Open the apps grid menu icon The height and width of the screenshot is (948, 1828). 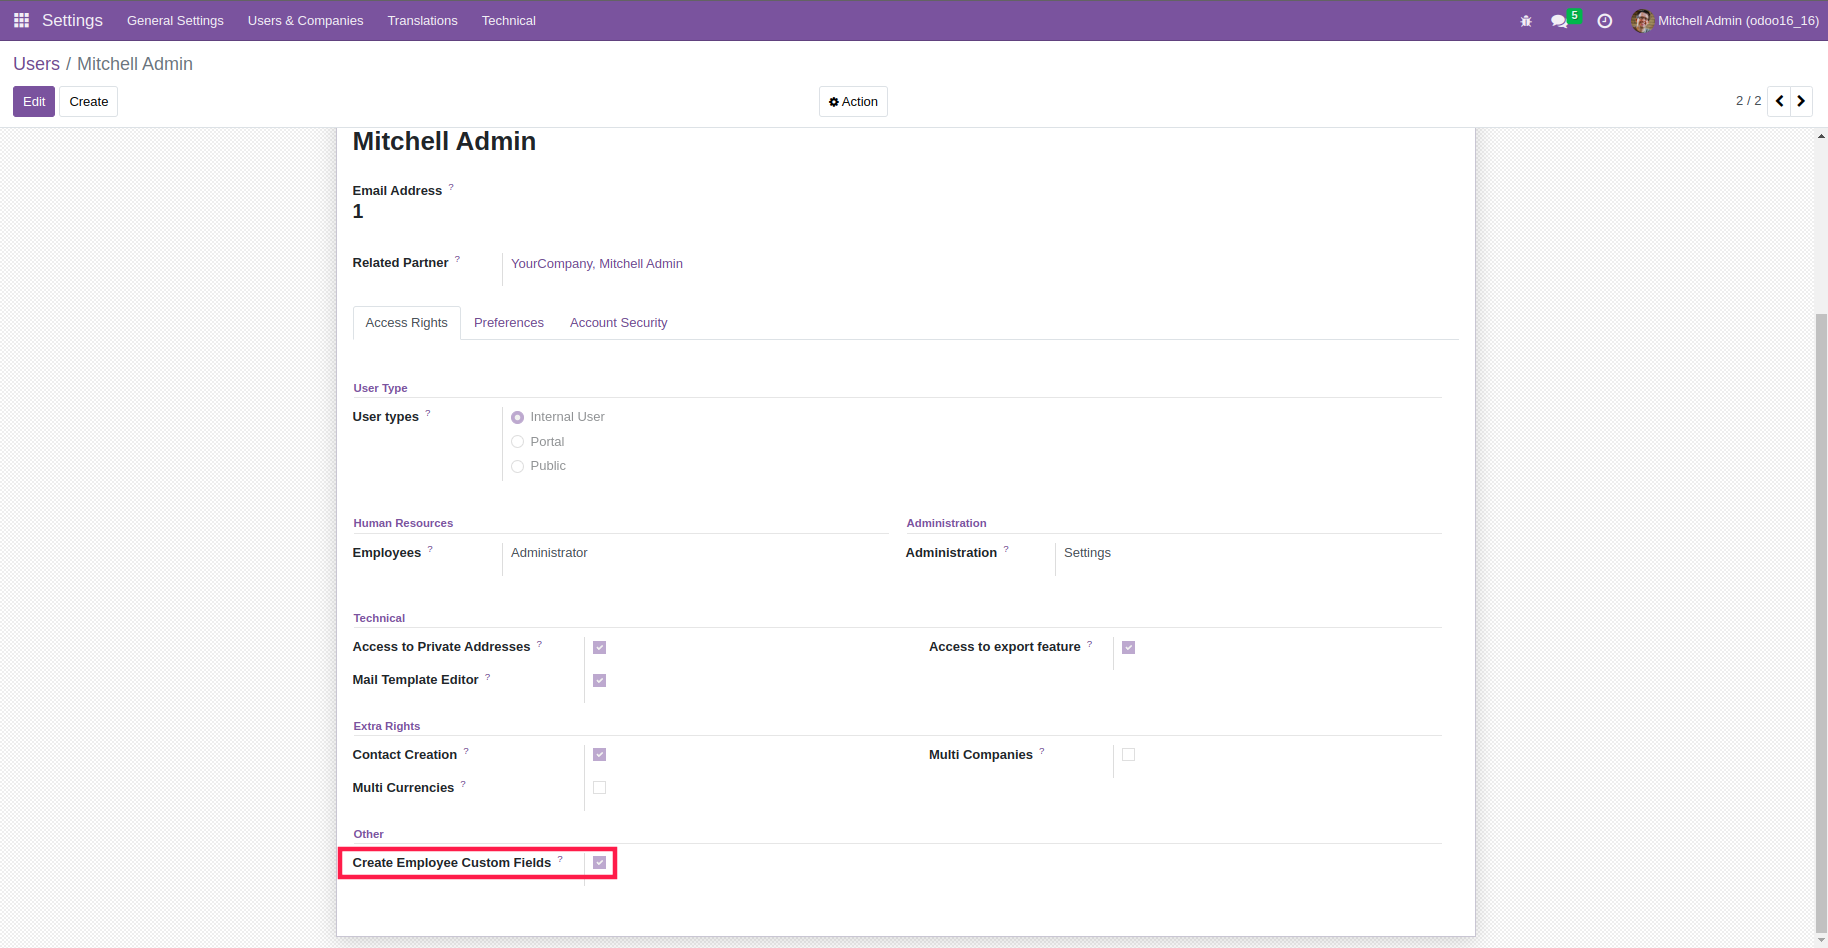click(21, 20)
